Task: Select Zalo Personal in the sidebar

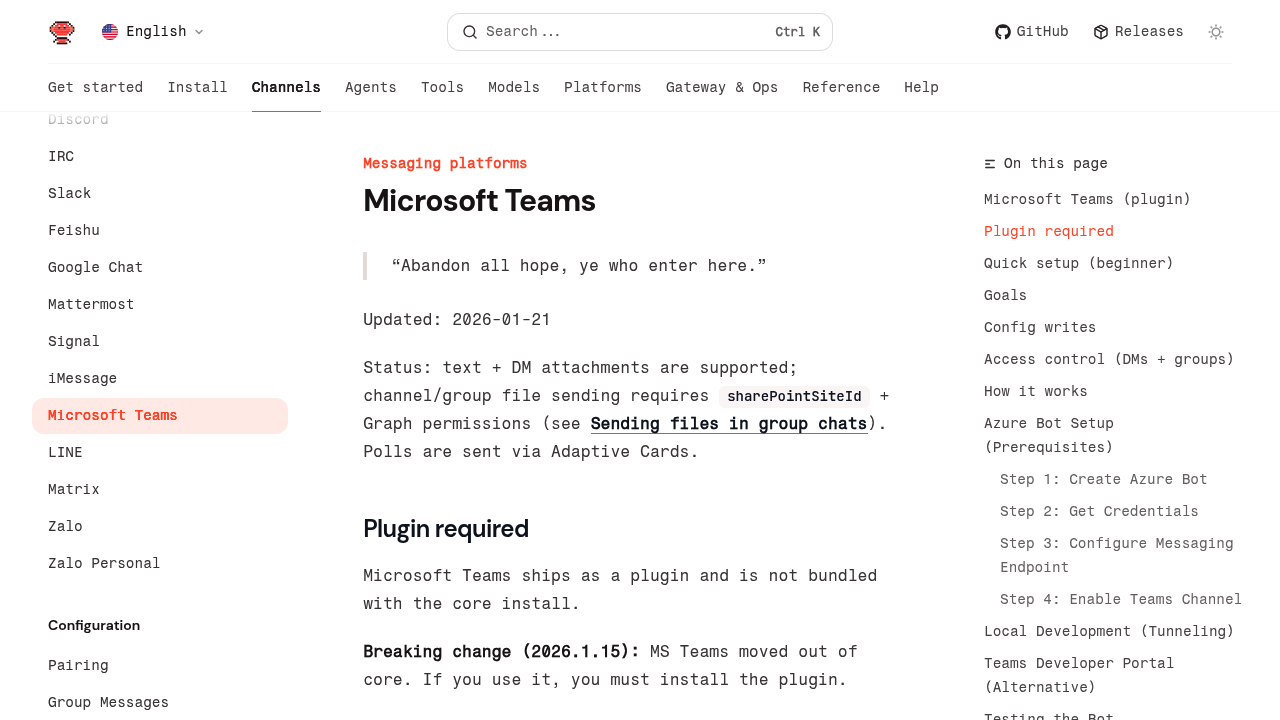Action: point(104,563)
